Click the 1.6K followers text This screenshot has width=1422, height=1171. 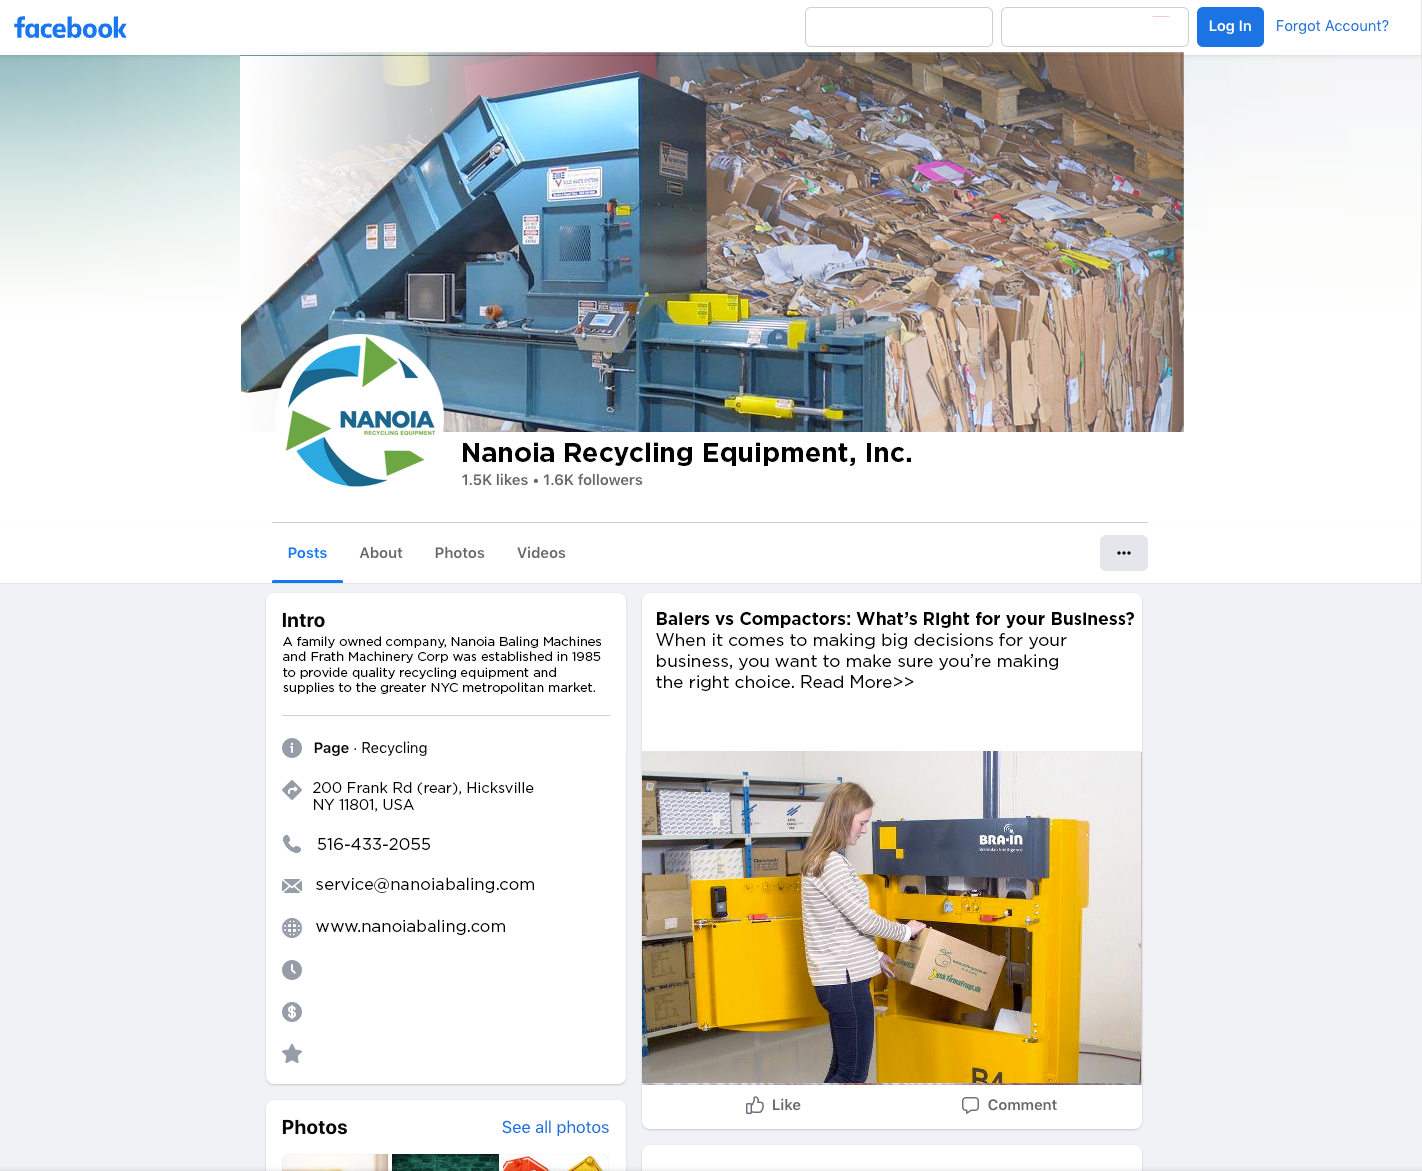[593, 480]
